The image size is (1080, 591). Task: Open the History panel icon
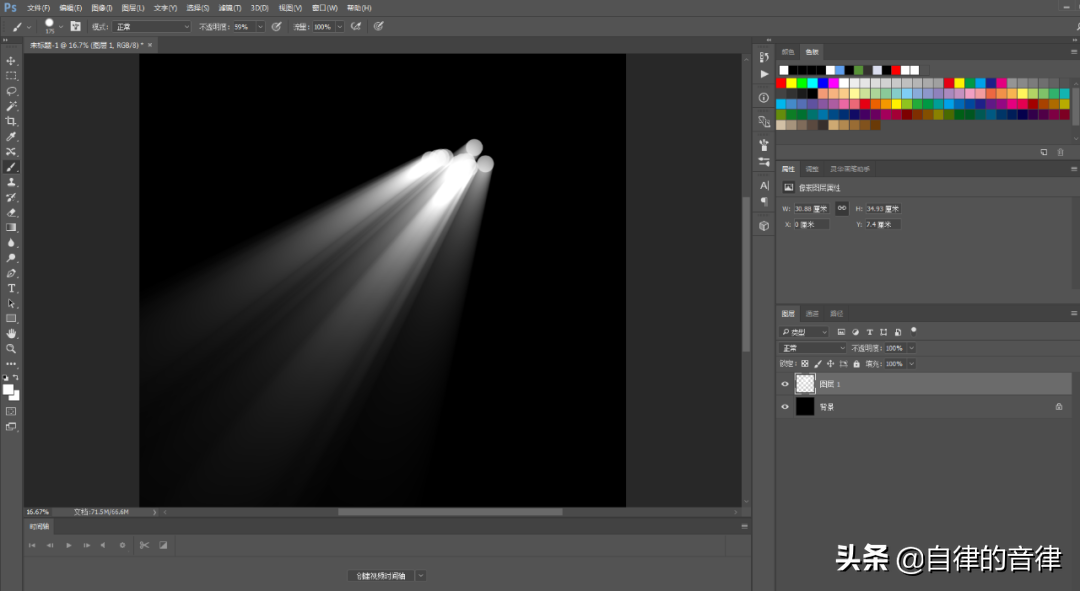pos(764,57)
